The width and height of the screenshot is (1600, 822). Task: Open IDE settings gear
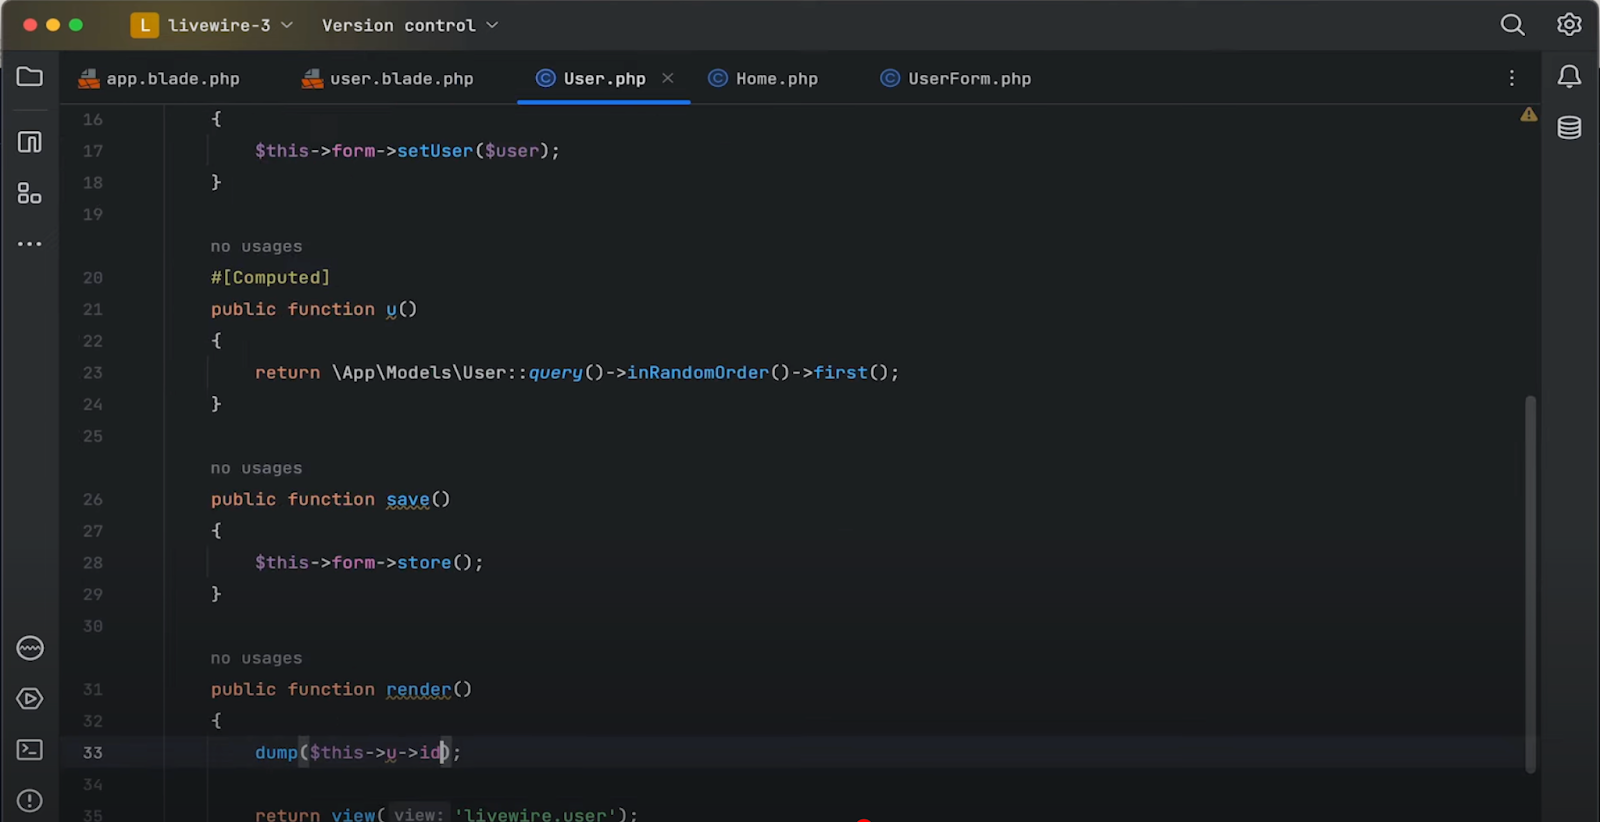(1569, 25)
